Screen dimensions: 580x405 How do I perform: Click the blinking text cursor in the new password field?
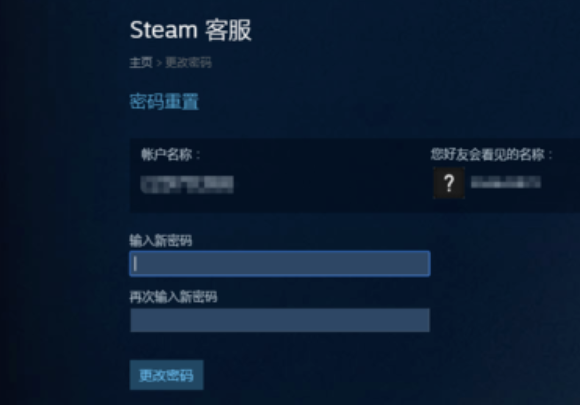tap(136, 264)
